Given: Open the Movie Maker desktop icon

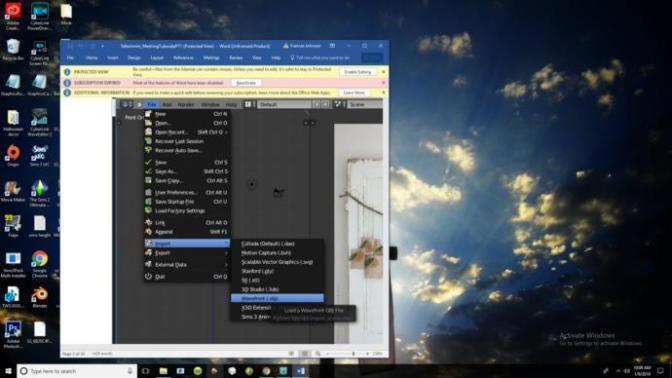Looking at the screenshot, I should [13, 191].
